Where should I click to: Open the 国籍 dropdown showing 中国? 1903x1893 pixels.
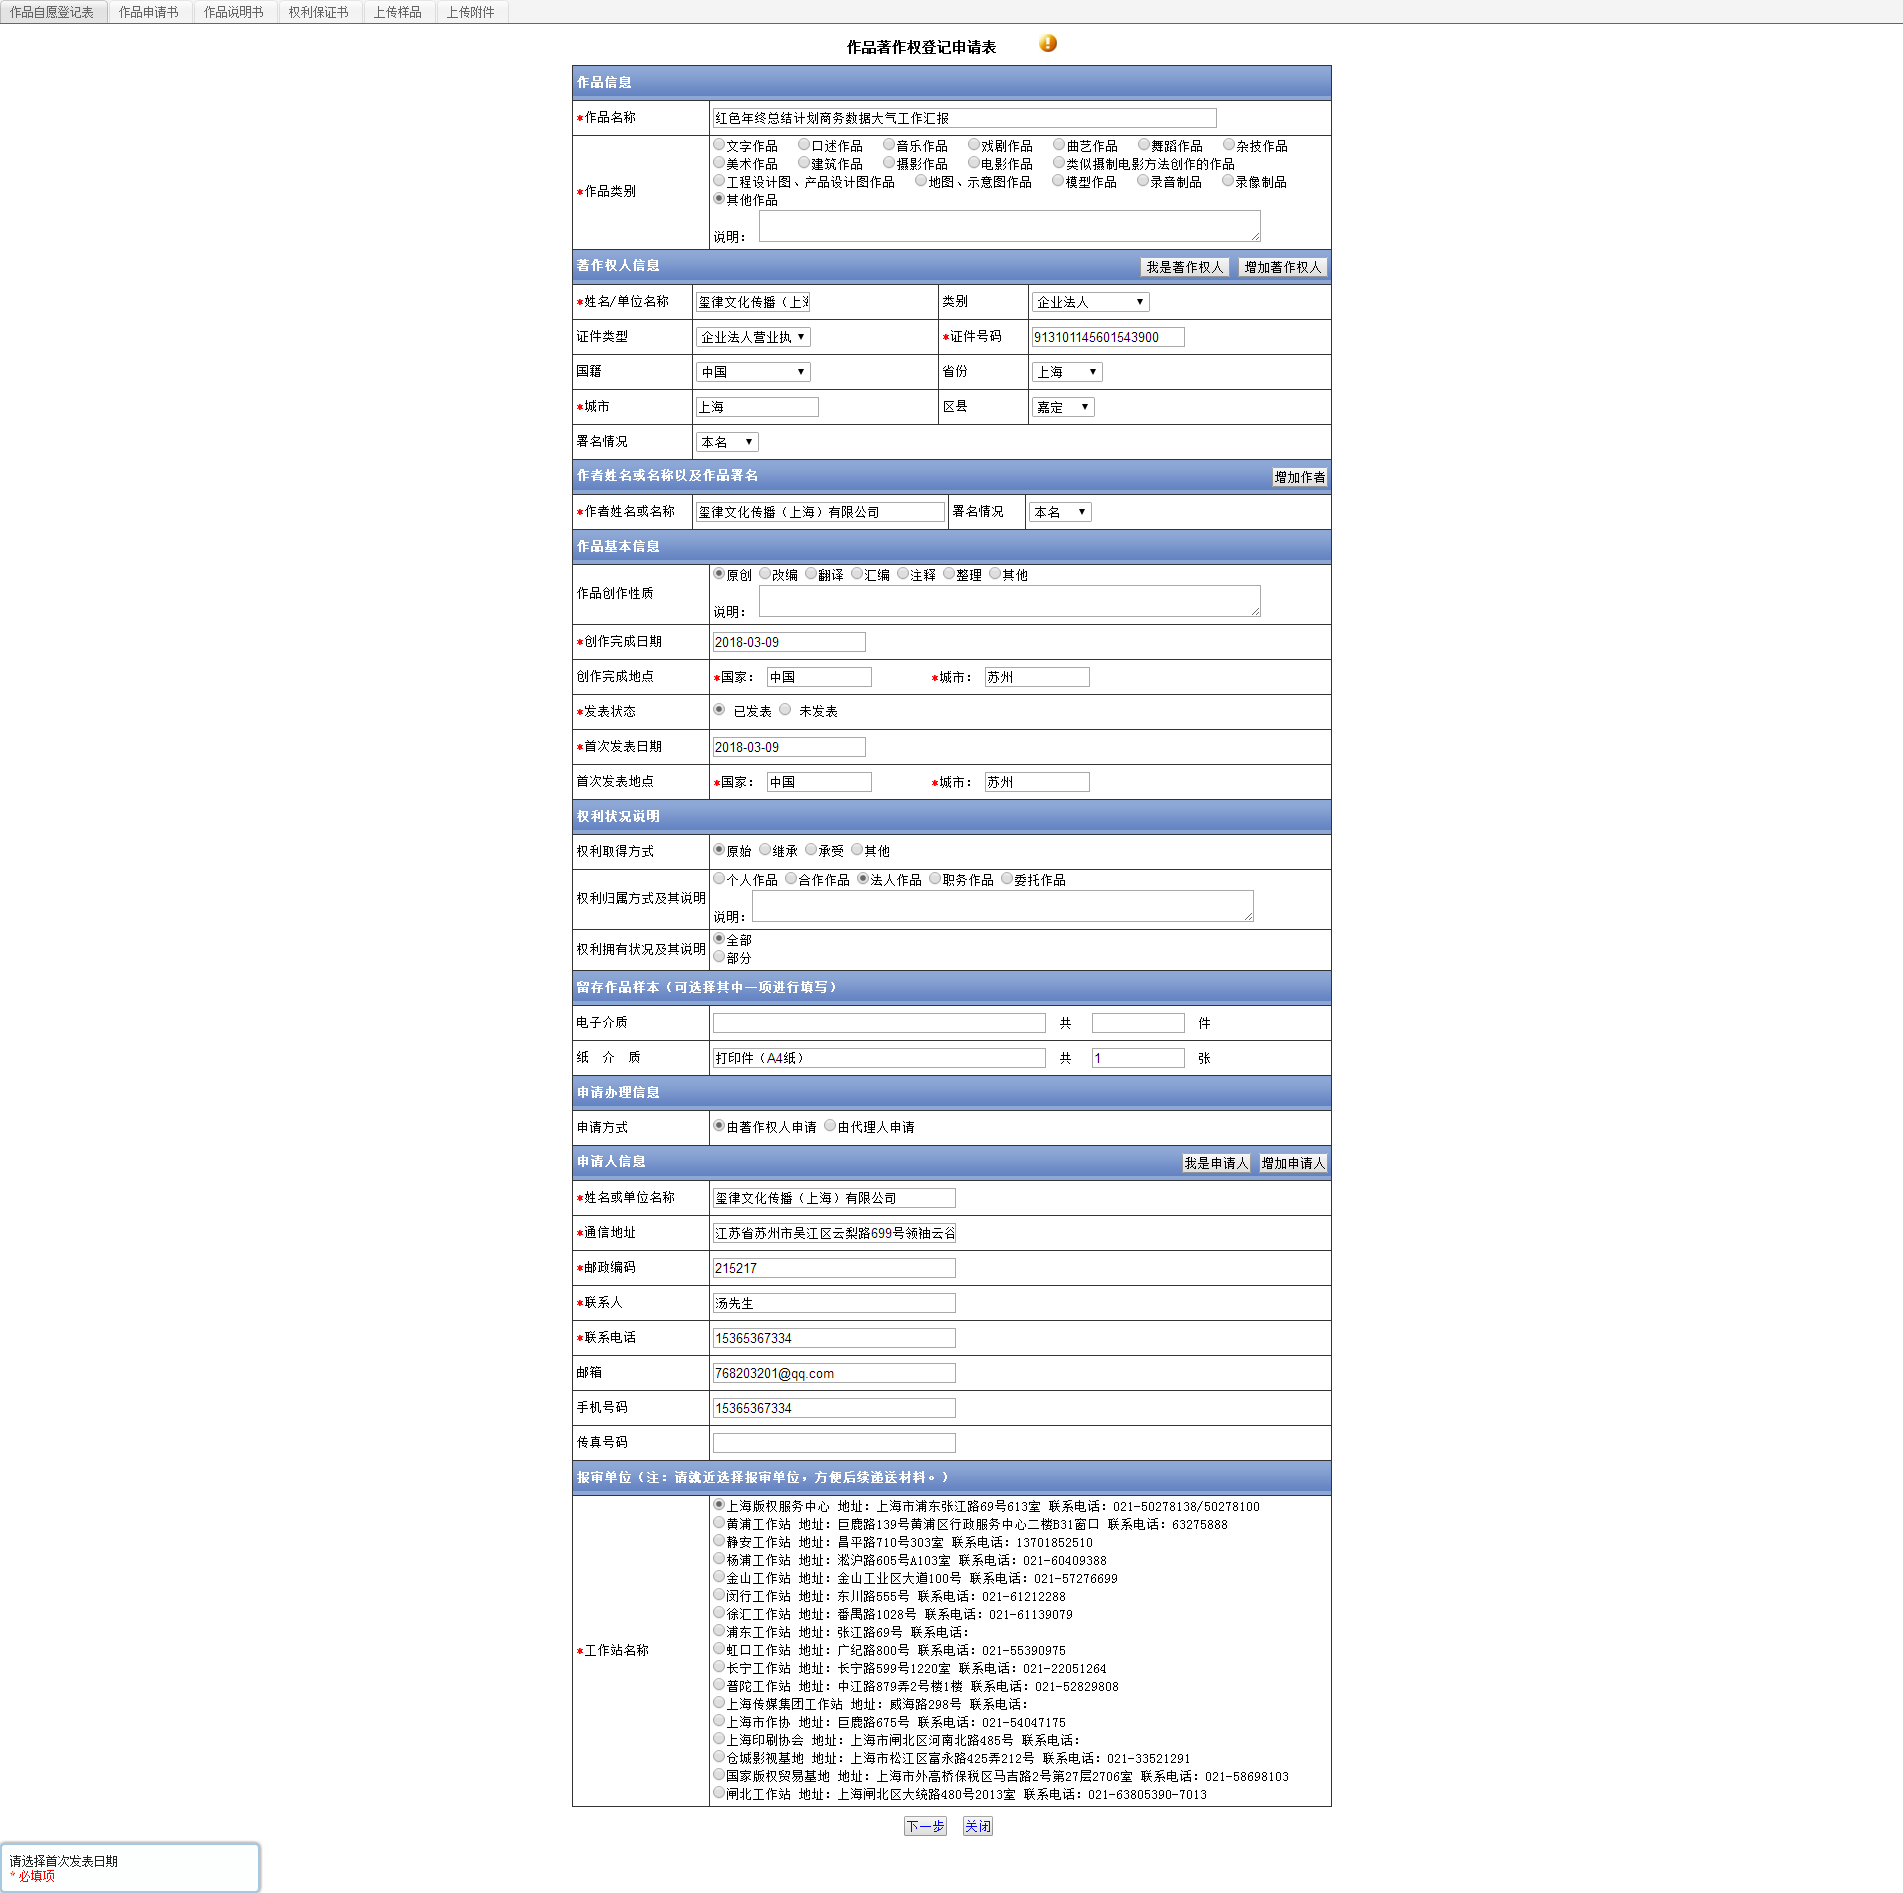[753, 372]
